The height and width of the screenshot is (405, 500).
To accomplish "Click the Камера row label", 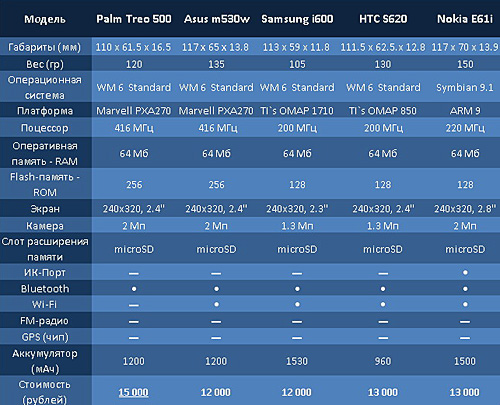I will (45, 226).
